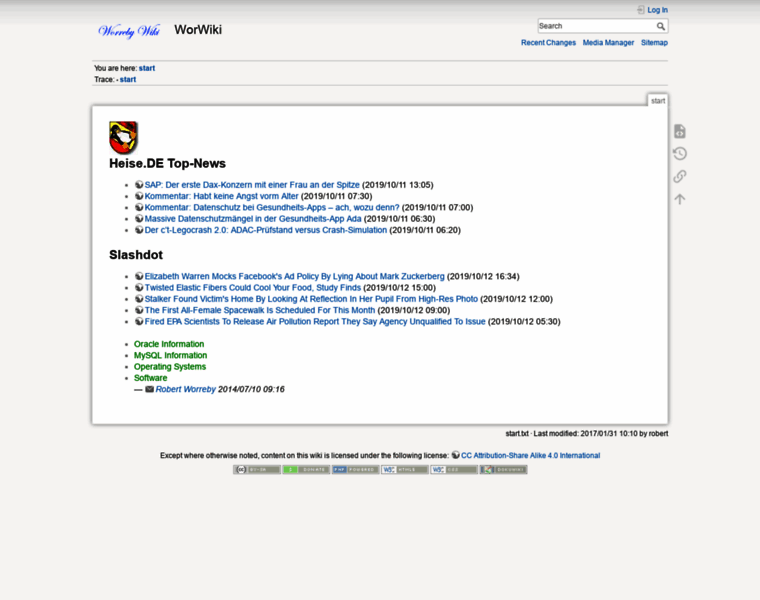The image size is (760, 600).
Task: Click the DokuWiki badge
Action: pos(504,470)
